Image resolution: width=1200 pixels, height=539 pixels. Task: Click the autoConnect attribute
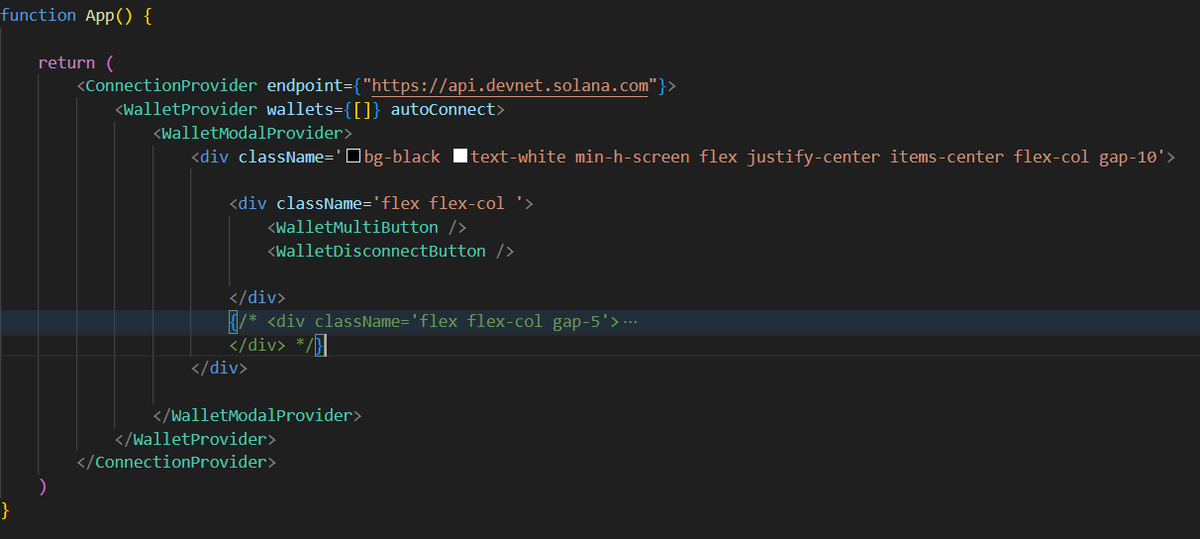pyautogui.click(x=442, y=110)
